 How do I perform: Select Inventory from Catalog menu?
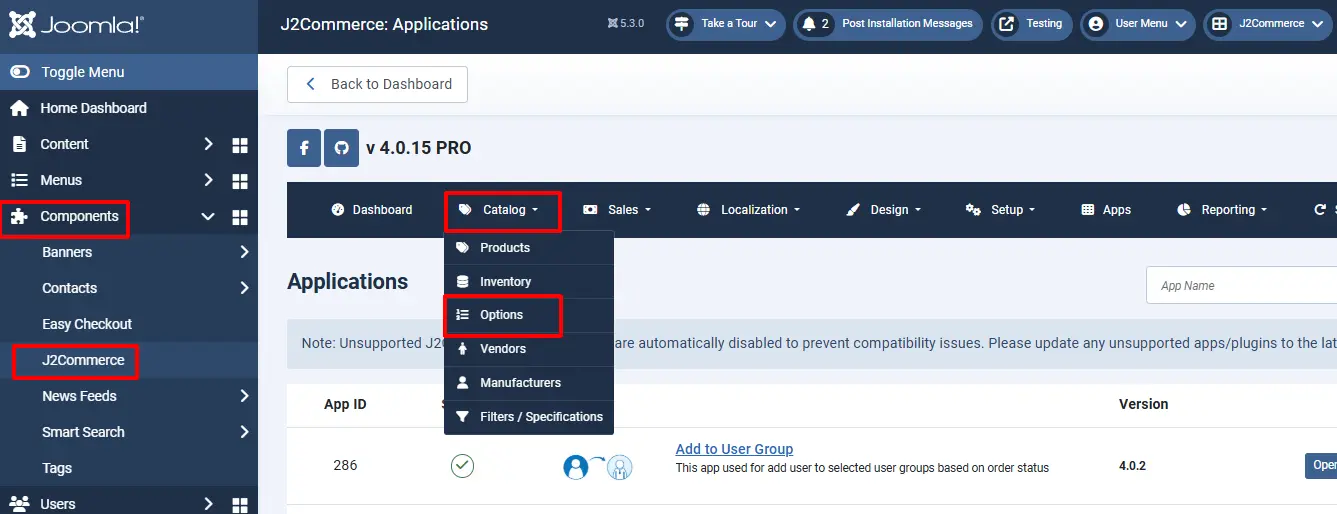point(529,282)
